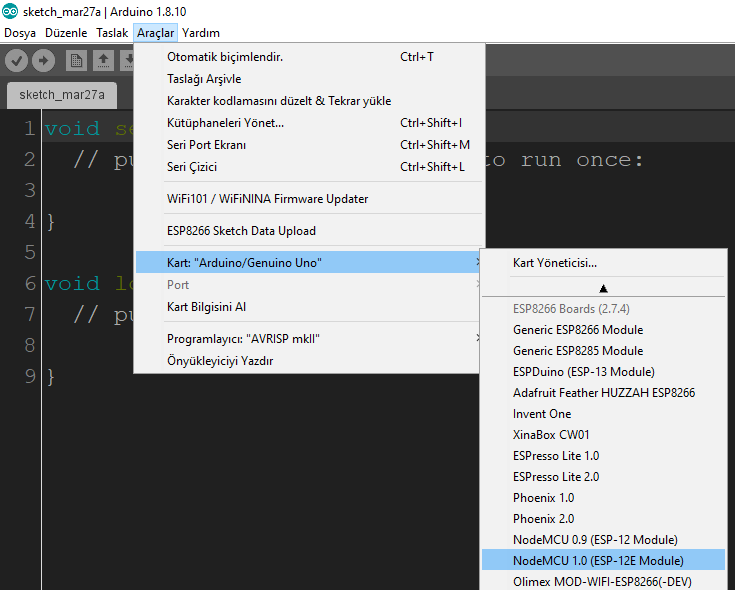Open WiFi101 / WiFiNINA Firmware Updater

[309, 199]
